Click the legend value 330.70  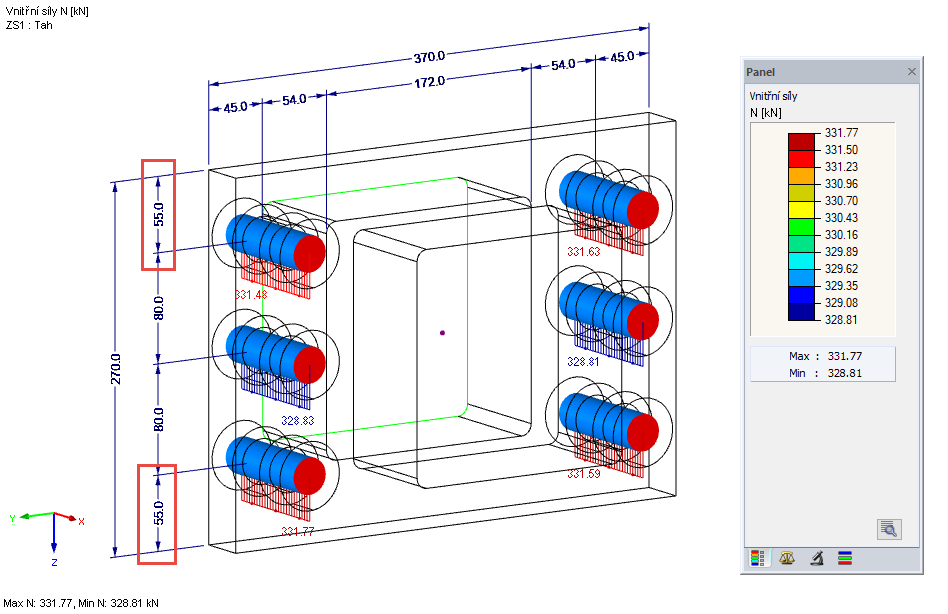(x=841, y=201)
